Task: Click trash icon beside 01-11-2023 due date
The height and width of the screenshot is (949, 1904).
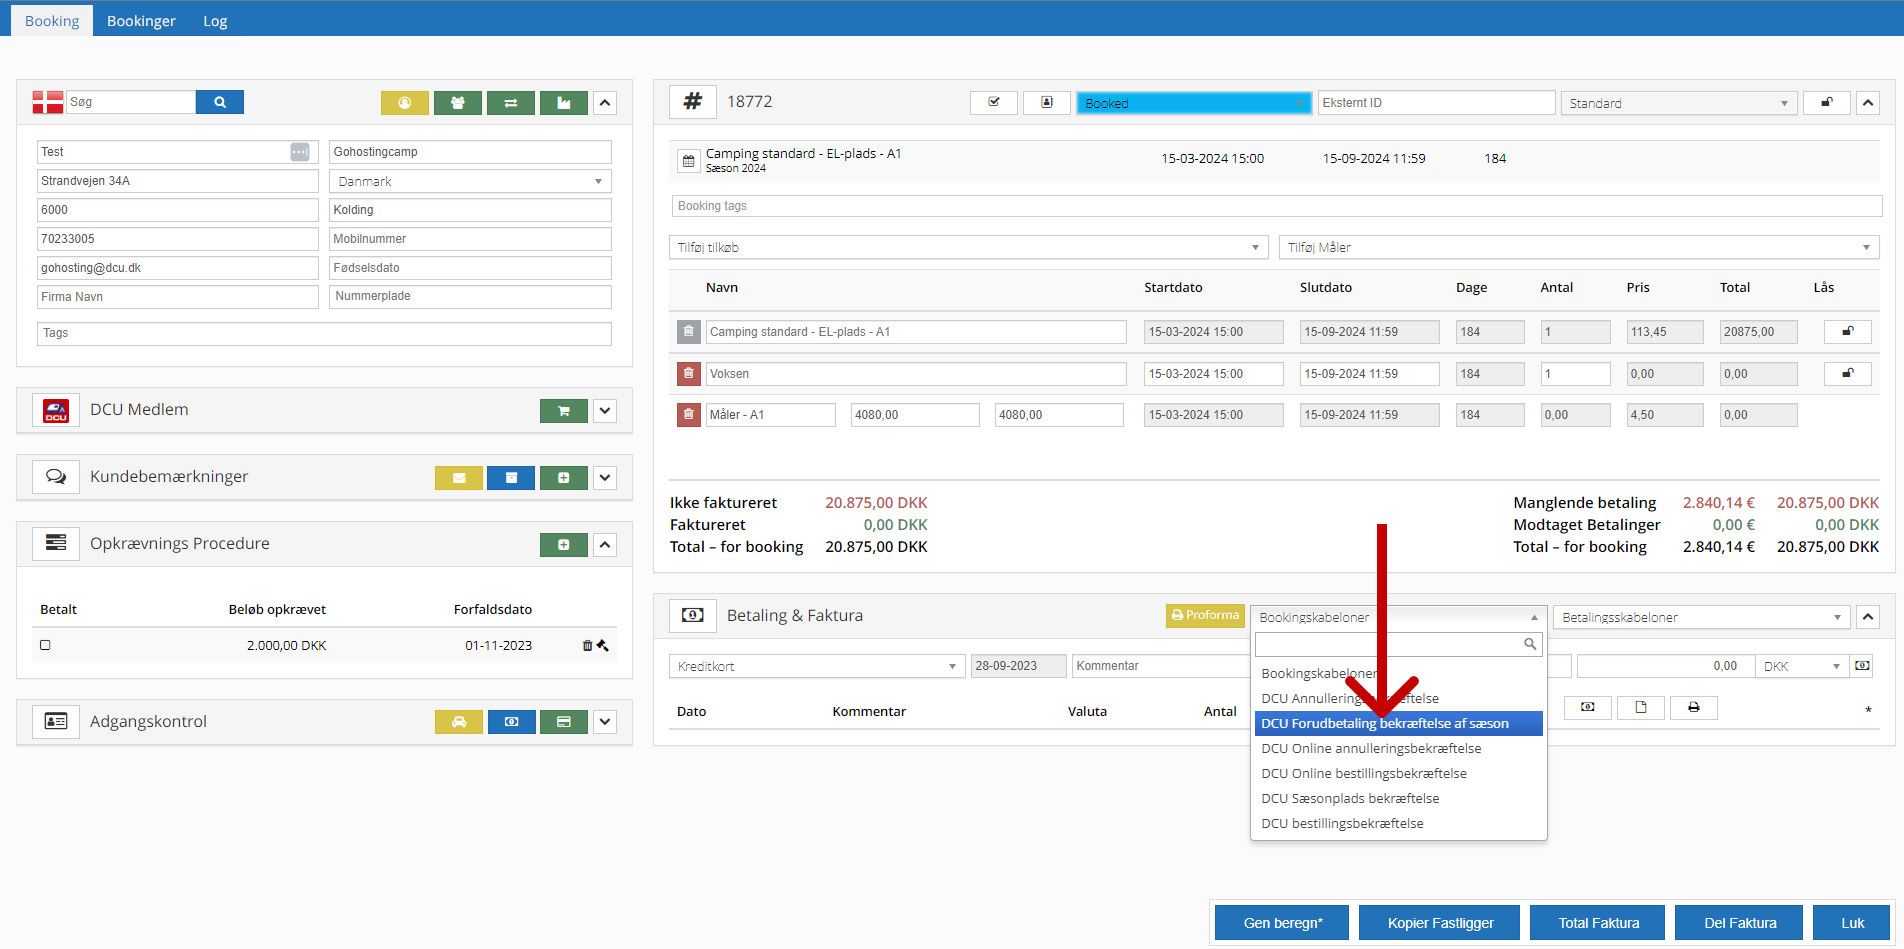Action: [587, 646]
